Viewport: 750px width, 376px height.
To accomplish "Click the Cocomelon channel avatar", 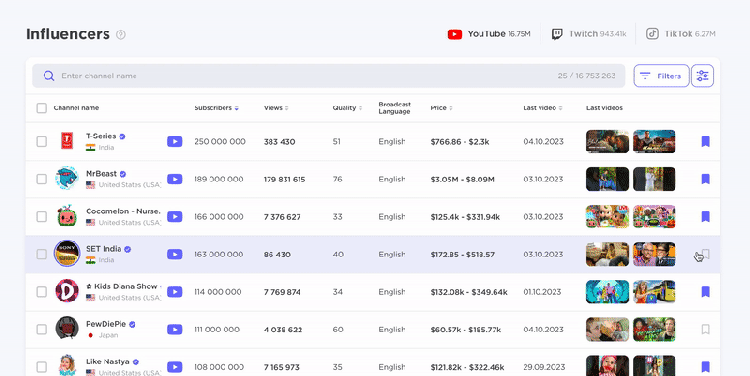I will point(67,216).
